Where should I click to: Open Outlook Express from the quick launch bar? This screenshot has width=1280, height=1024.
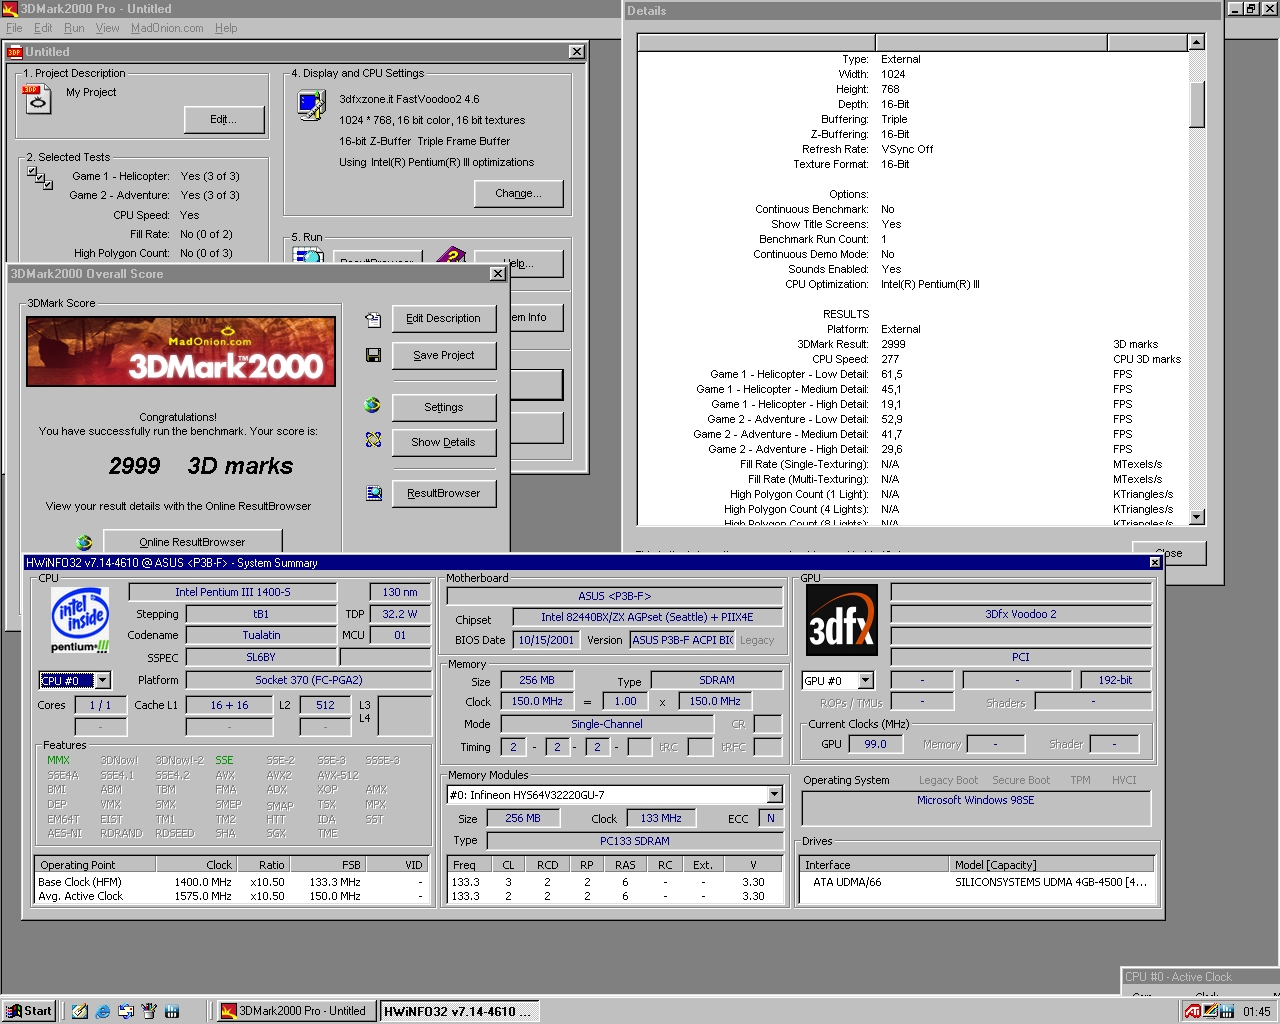(125, 1011)
